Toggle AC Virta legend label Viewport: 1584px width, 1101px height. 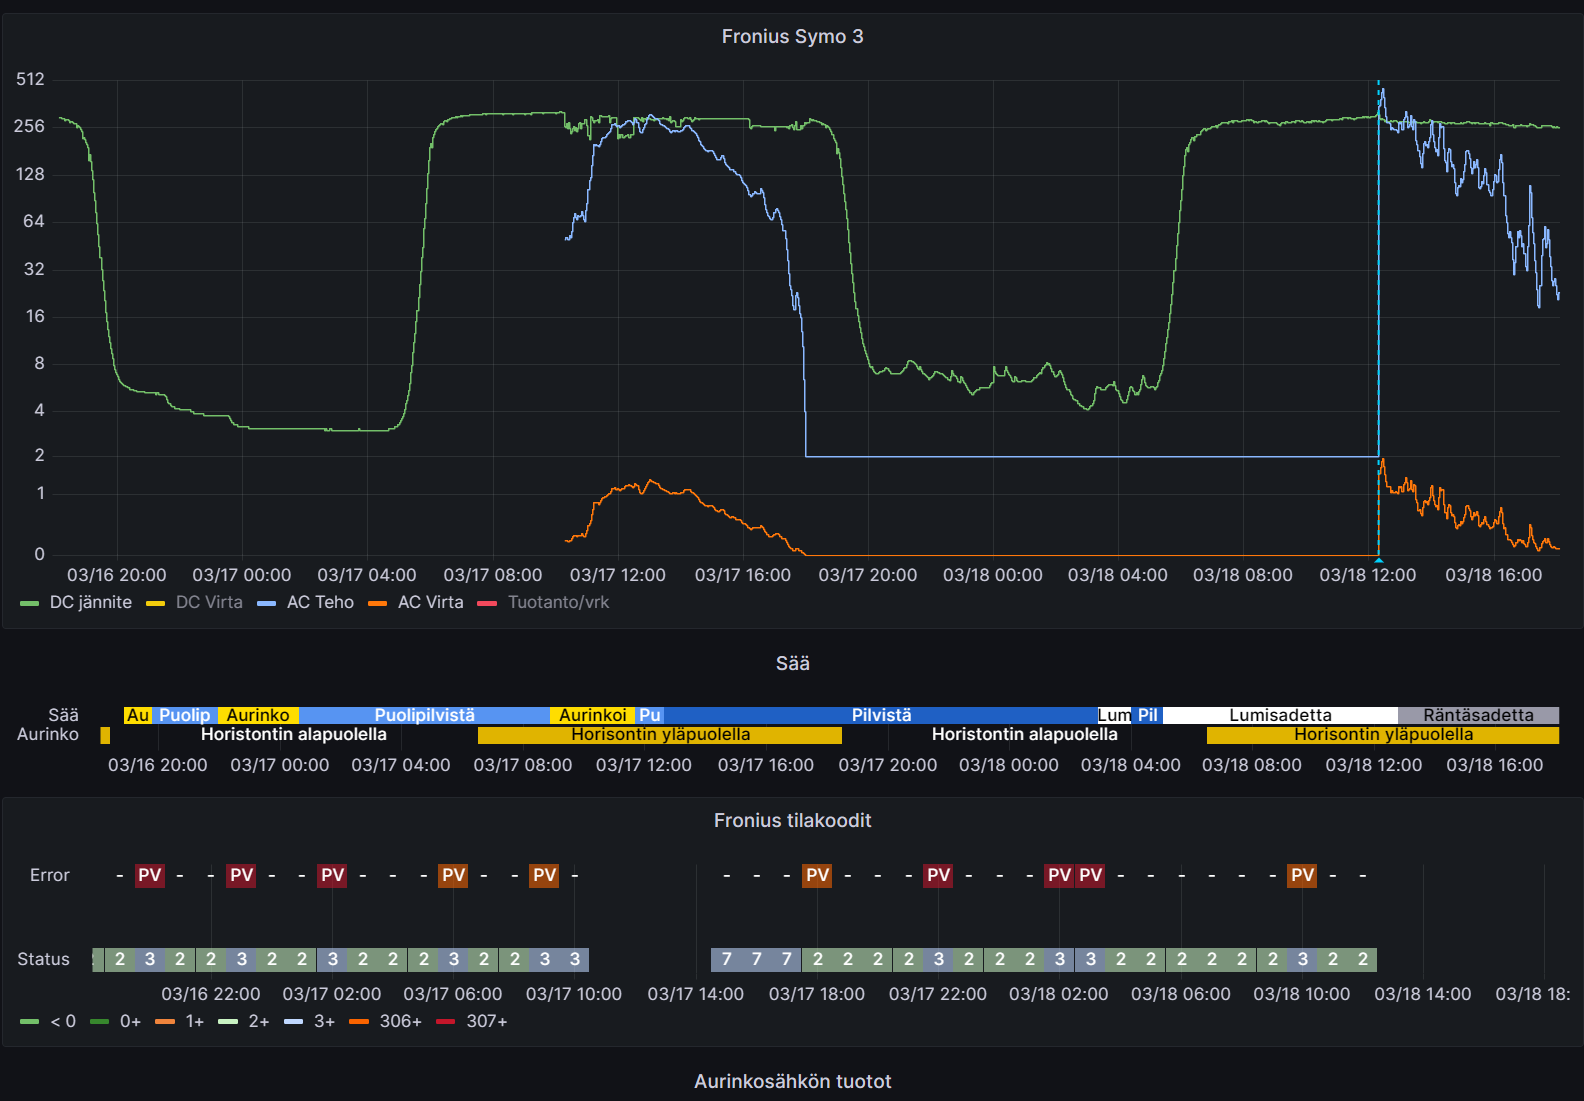point(430,602)
